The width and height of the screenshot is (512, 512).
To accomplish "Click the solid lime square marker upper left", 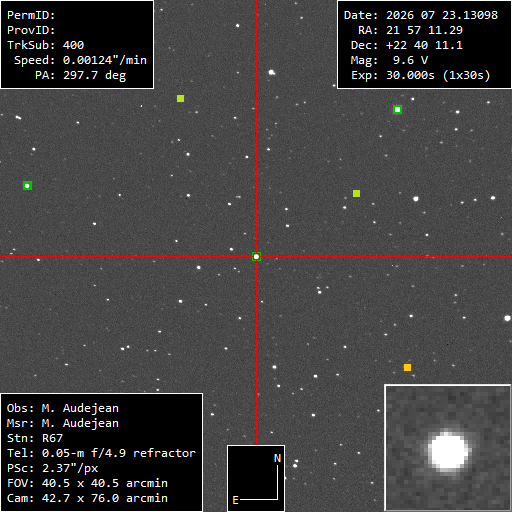I will [180, 98].
